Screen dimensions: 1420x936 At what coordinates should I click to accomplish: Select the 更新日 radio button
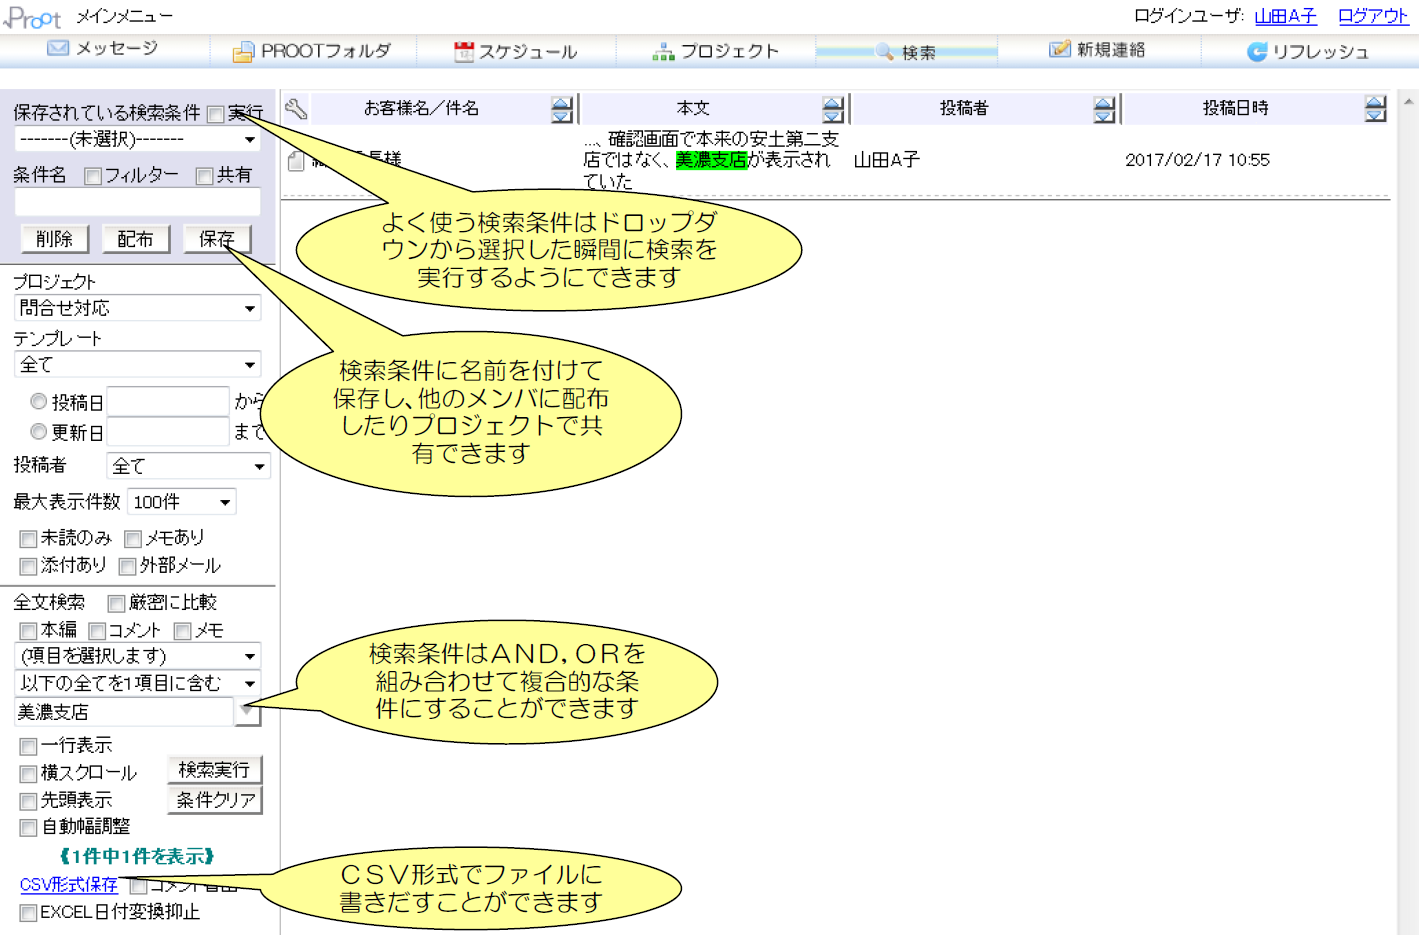[38, 432]
